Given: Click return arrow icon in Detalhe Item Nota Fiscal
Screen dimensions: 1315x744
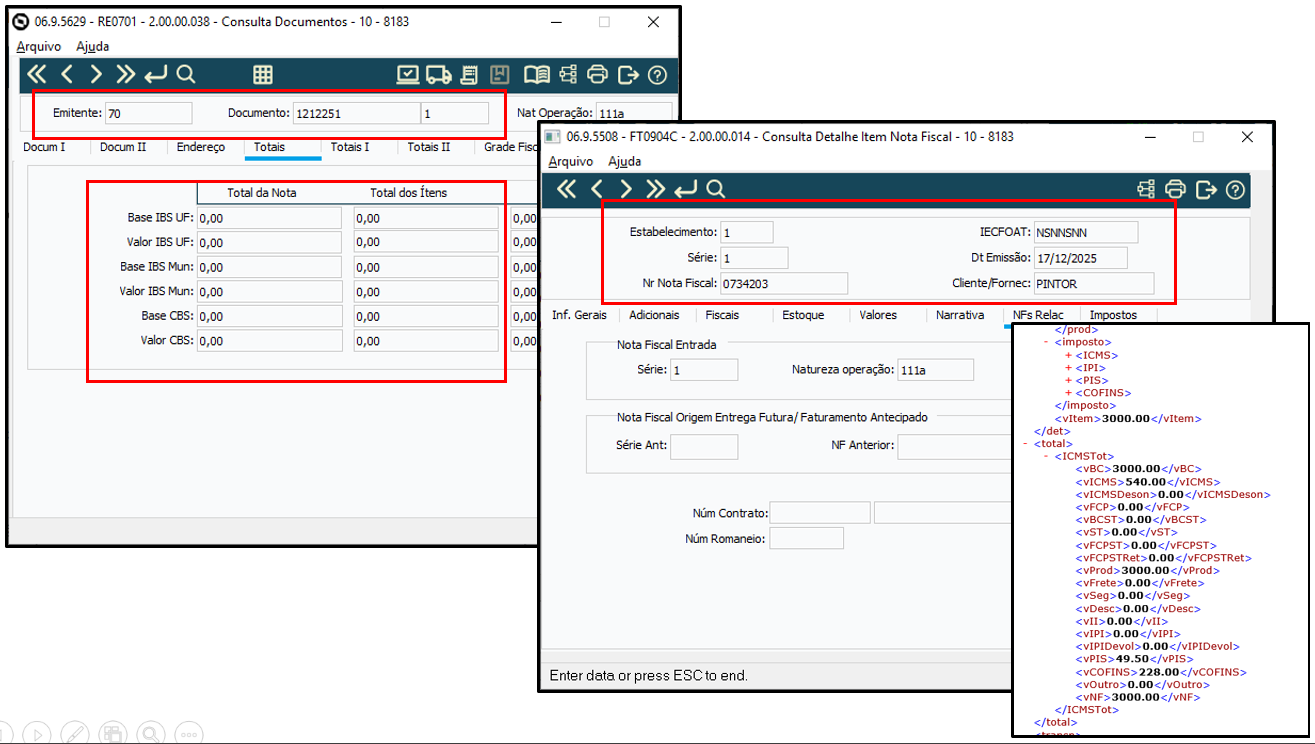Looking at the screenshot, I should coord(685,189).
